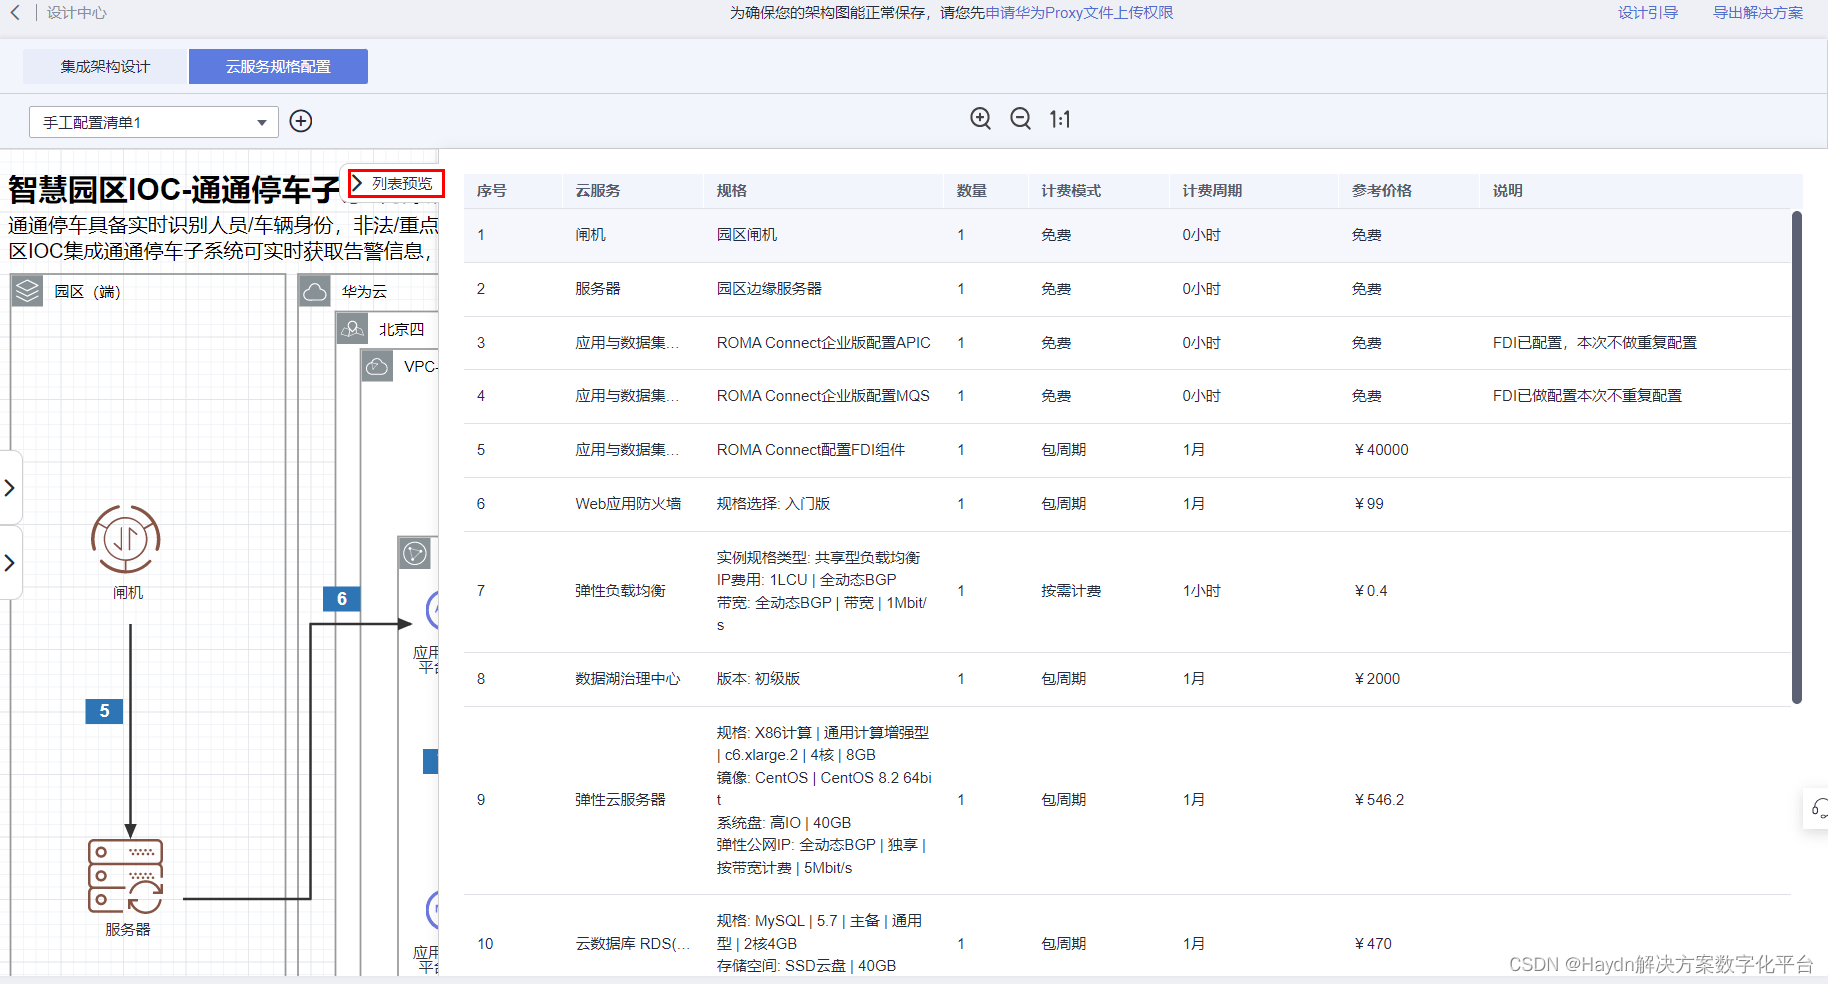
Task: Zoom in on the architecture diagram
Action: pyautogui.click(x=981, y=119)
